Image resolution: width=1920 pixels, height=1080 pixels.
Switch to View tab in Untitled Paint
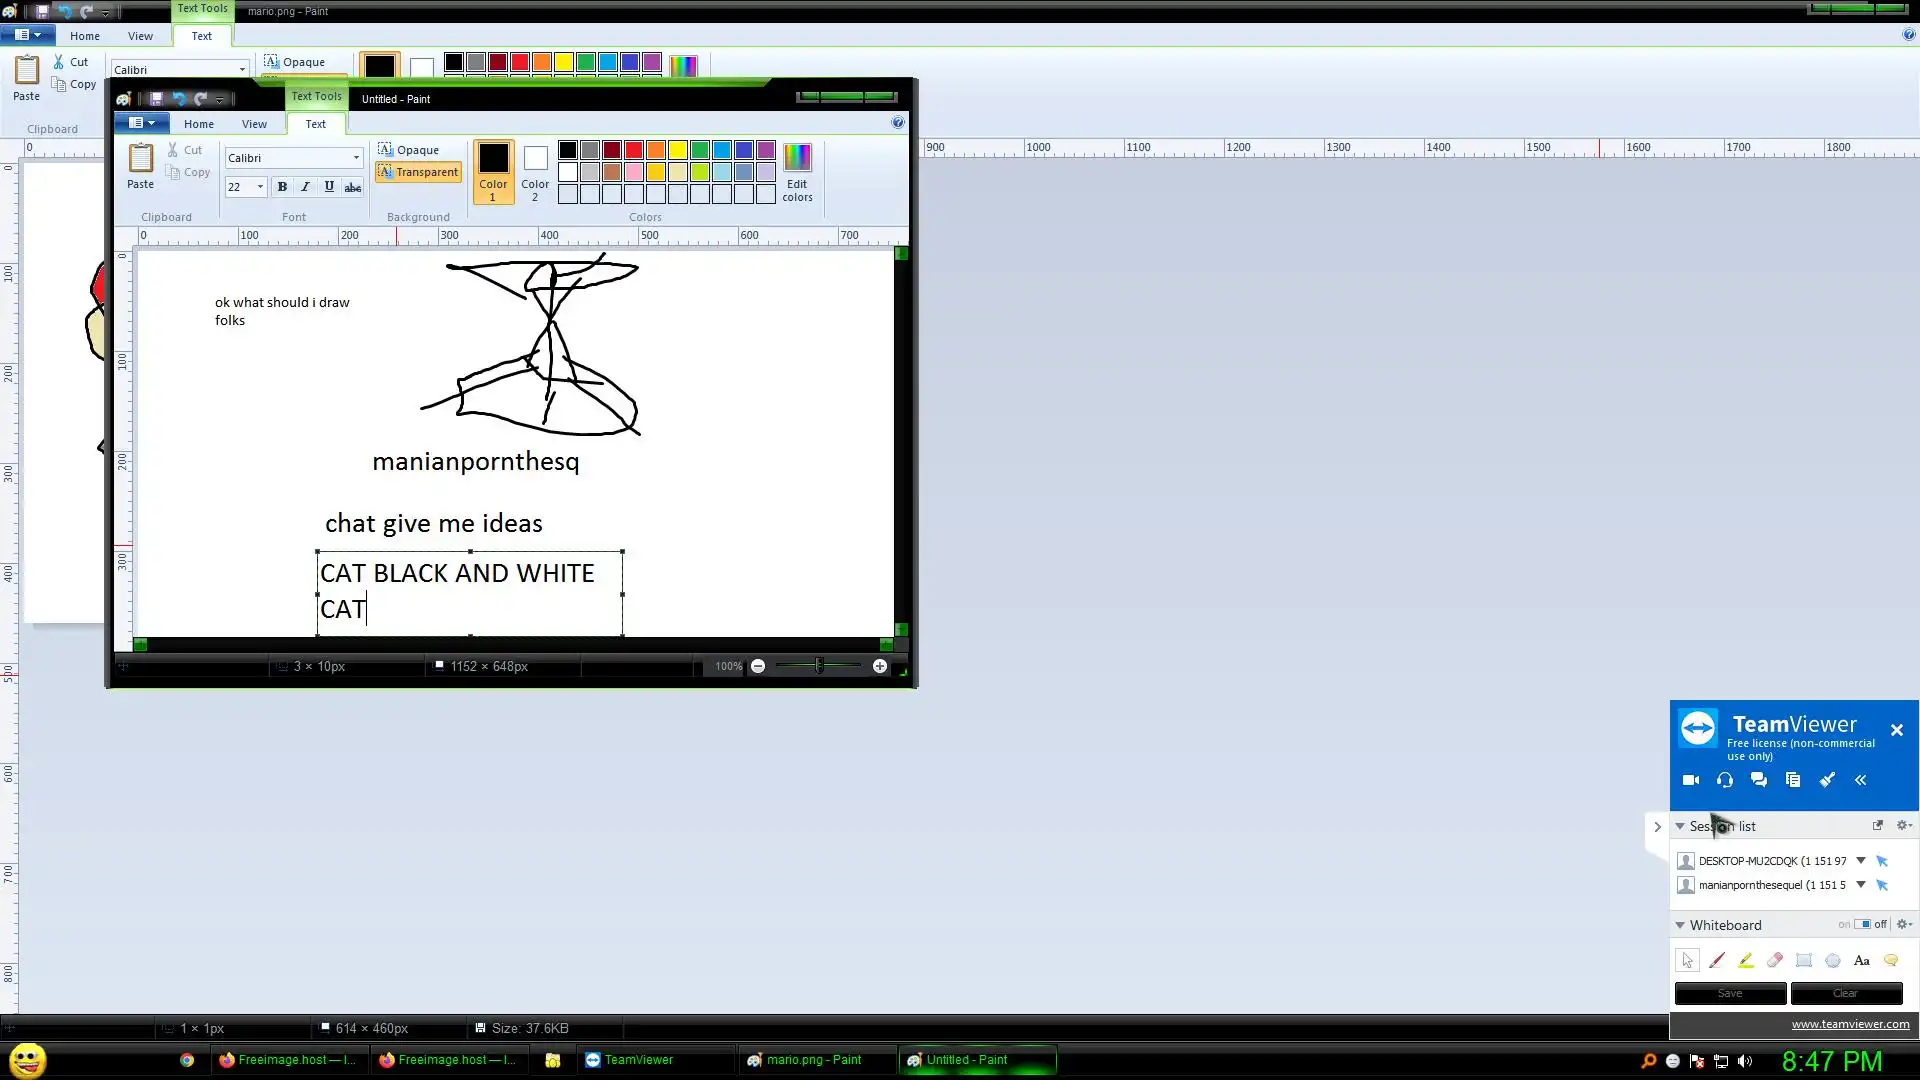(254, 124)
